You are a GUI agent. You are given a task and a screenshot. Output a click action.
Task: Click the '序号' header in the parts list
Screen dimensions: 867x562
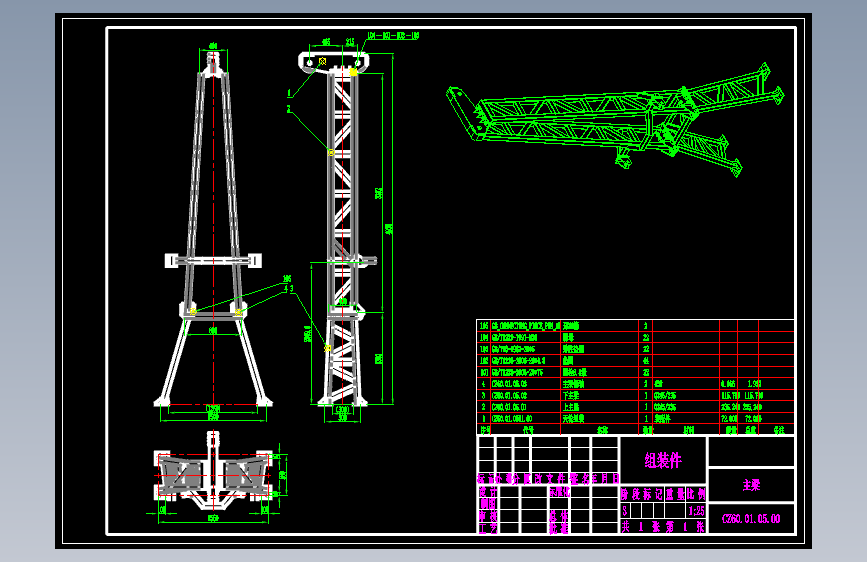(484, 430)
